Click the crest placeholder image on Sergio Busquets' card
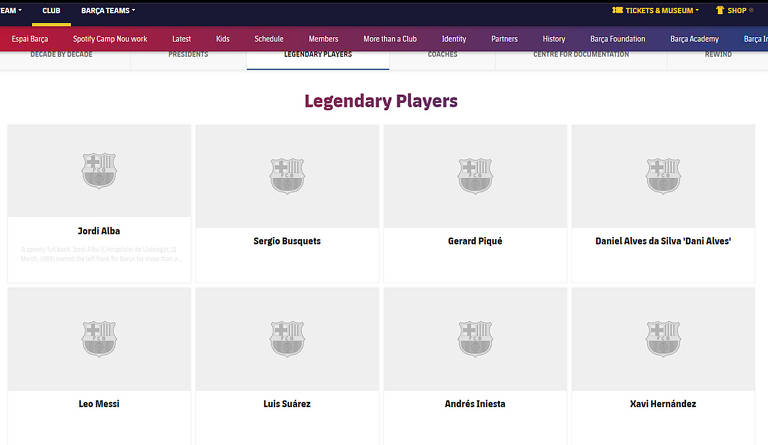The image size is (768, 445). pos(287,176)
